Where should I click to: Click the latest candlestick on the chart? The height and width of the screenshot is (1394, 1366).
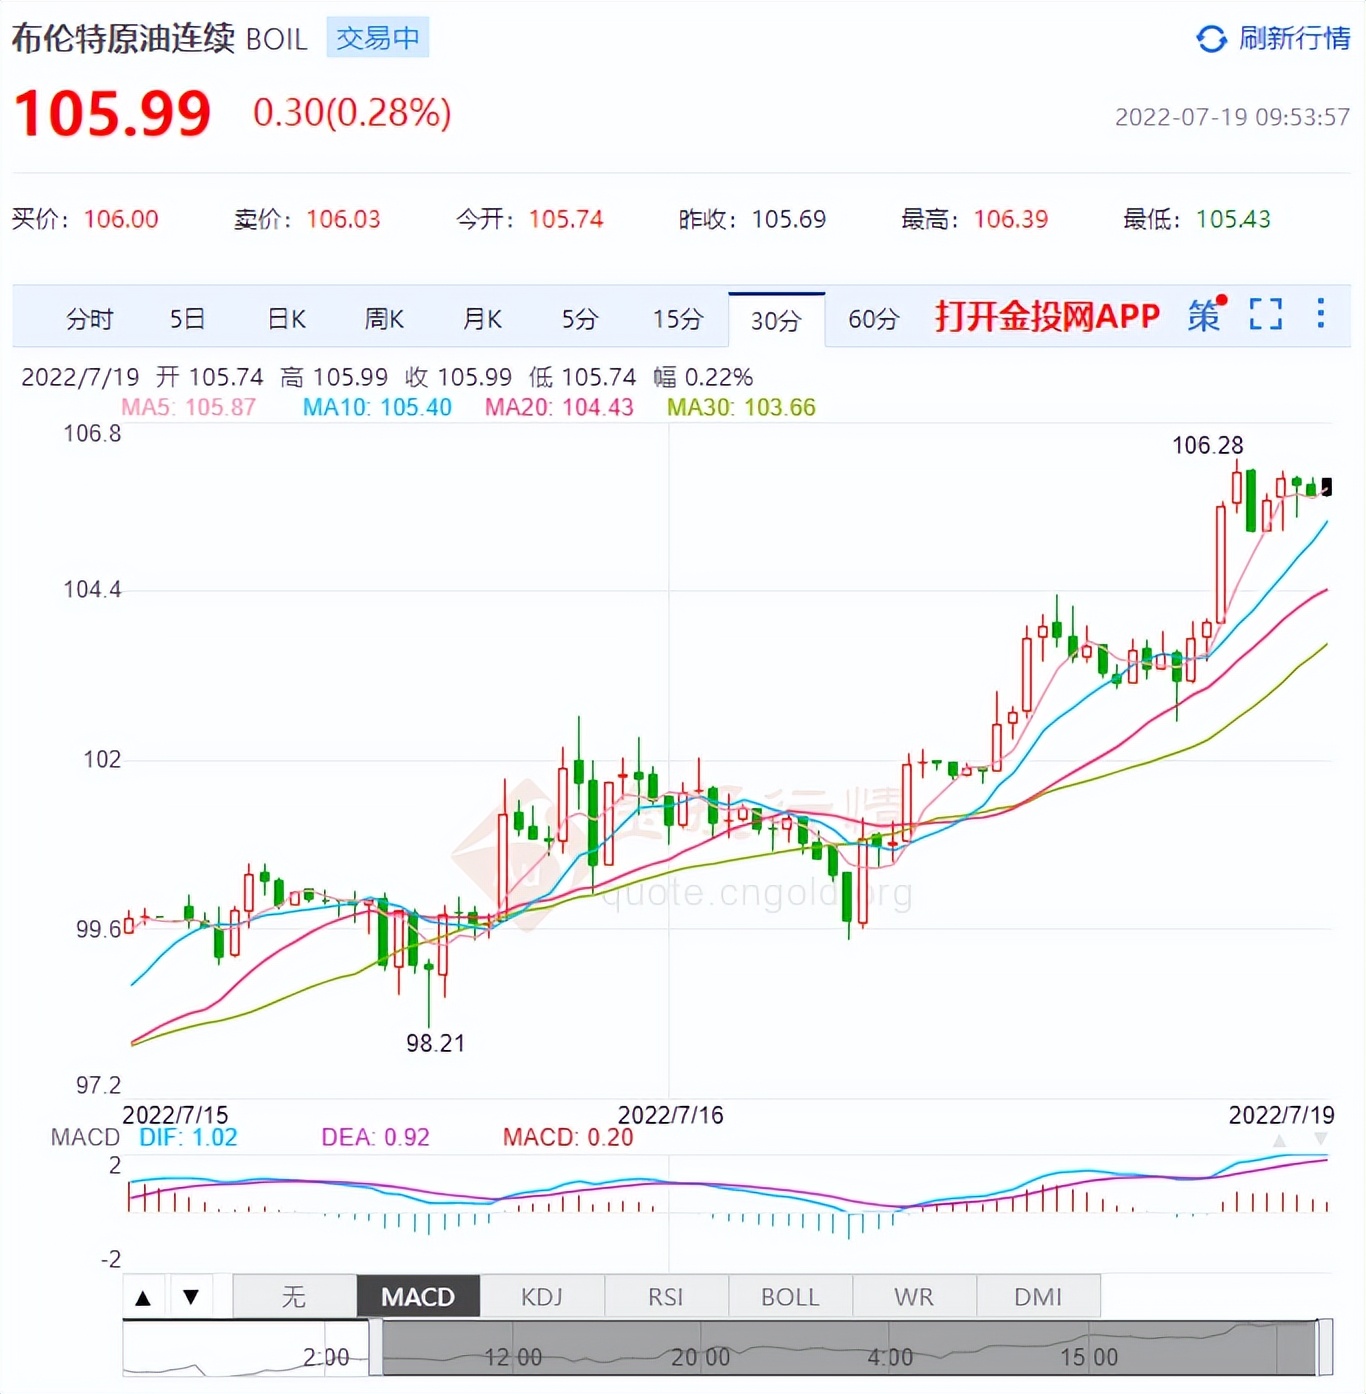pyautogui.click(x=1327, y=487)
